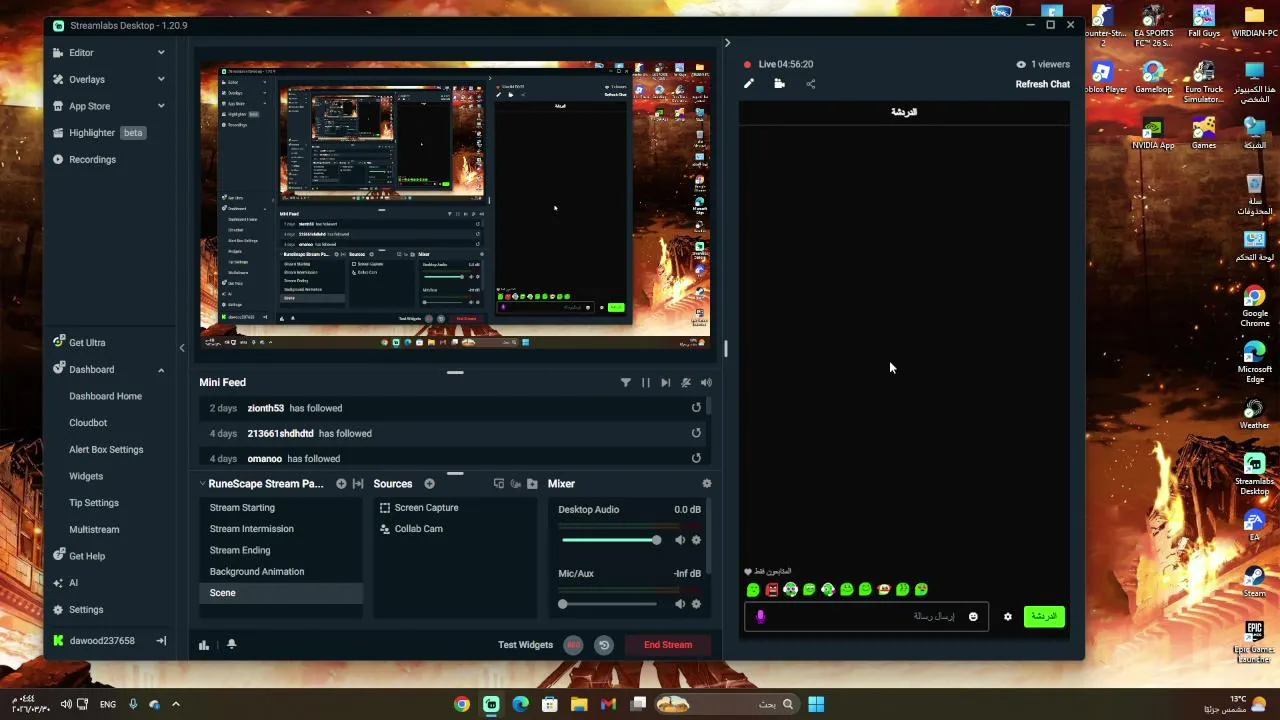Open Cloudbot submenu item

click(x=88, y=422)
